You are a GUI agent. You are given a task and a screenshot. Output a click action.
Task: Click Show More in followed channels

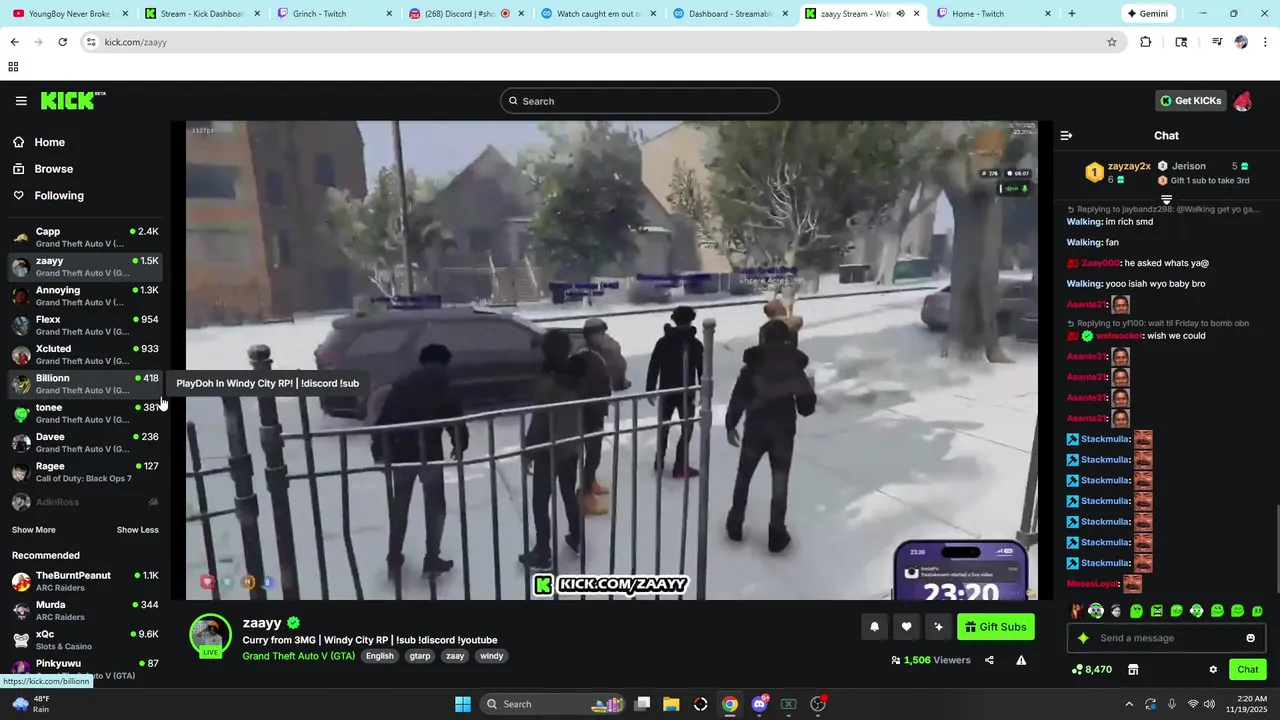tap(34, 530)
